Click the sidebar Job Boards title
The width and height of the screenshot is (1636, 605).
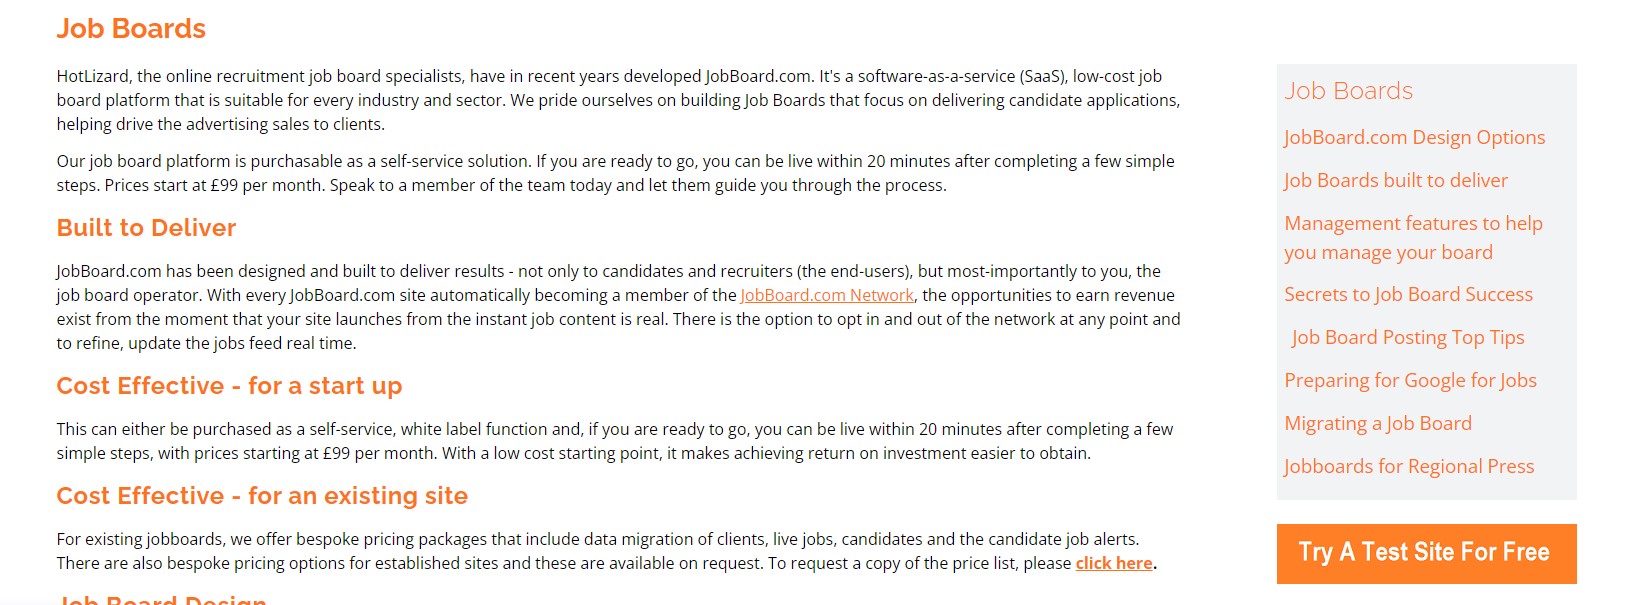pyautogui.click(x=1348, y=91)
